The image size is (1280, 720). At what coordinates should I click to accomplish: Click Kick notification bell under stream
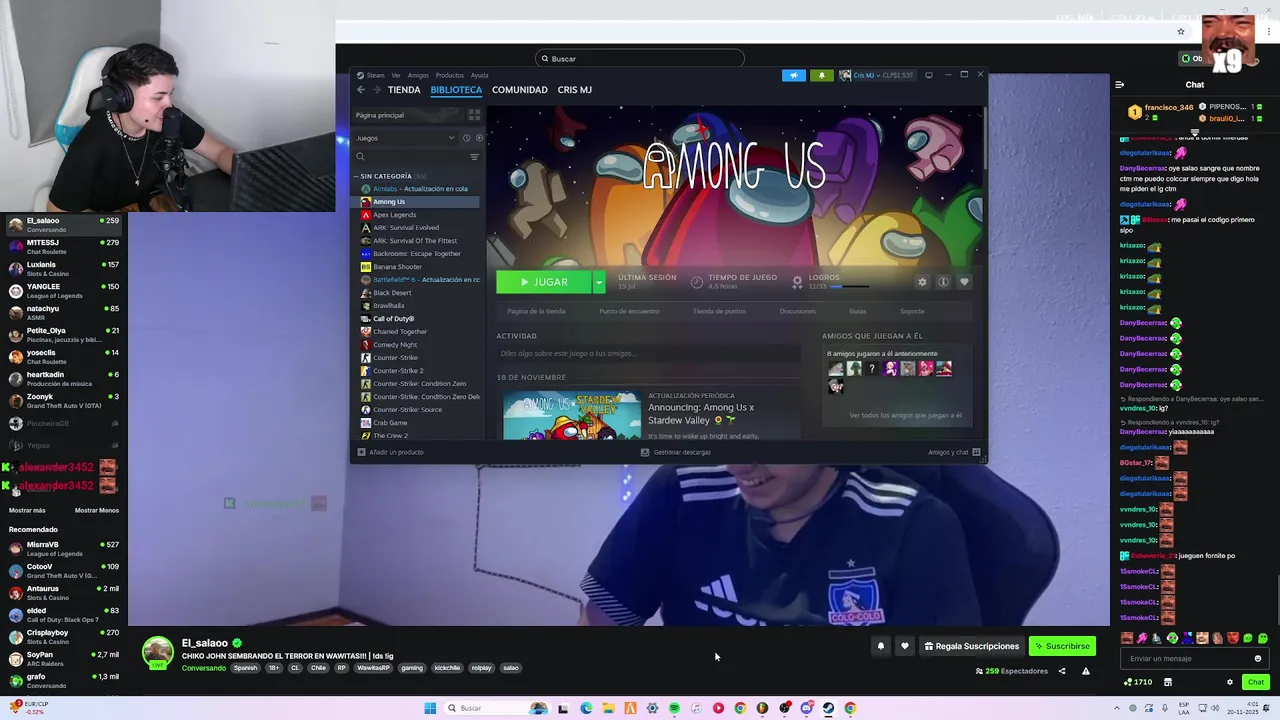(881, 646)
